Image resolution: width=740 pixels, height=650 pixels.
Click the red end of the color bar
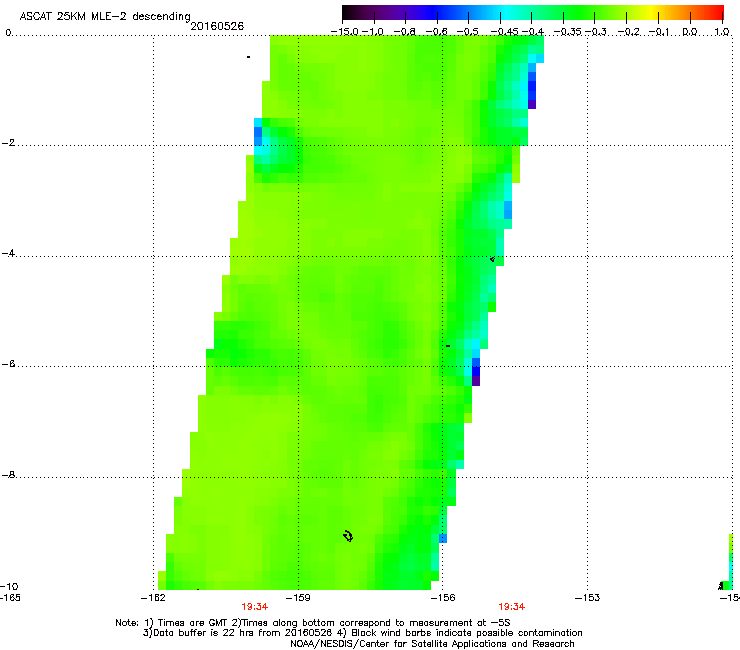pyautogui.click(x=715, y=12)
